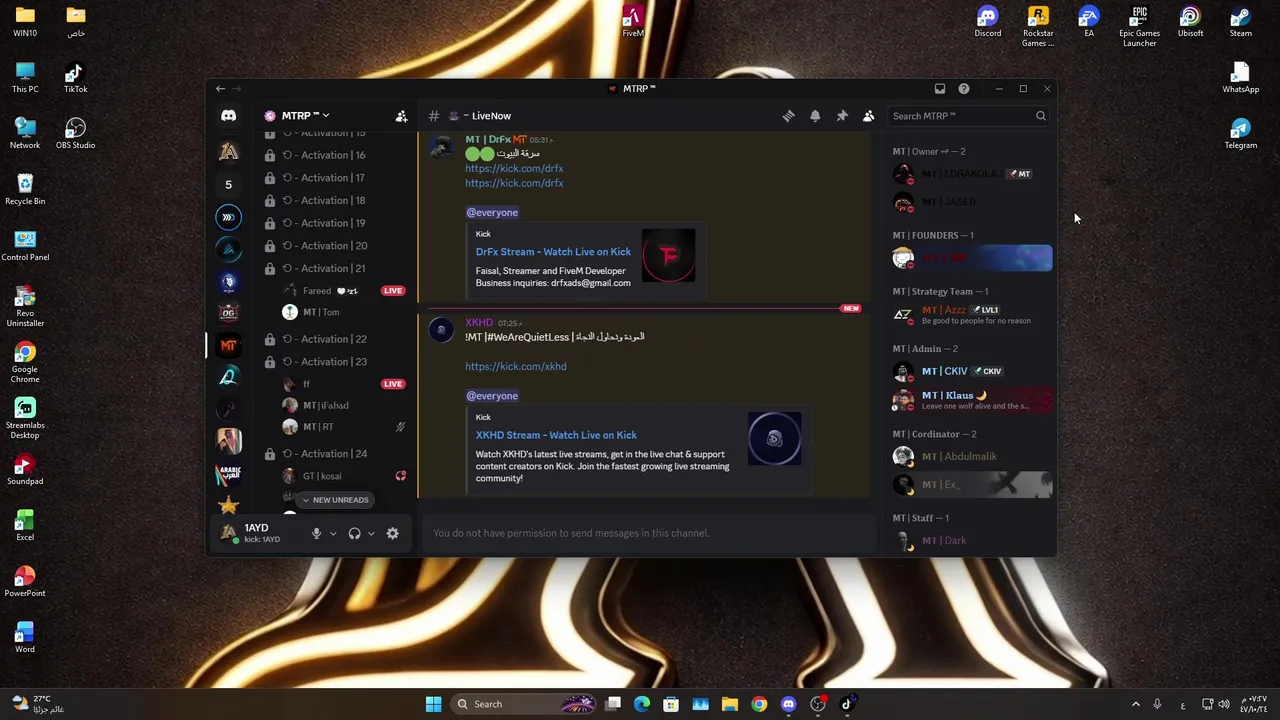Open member MT | CKIV profile

(x=970, y=372)
